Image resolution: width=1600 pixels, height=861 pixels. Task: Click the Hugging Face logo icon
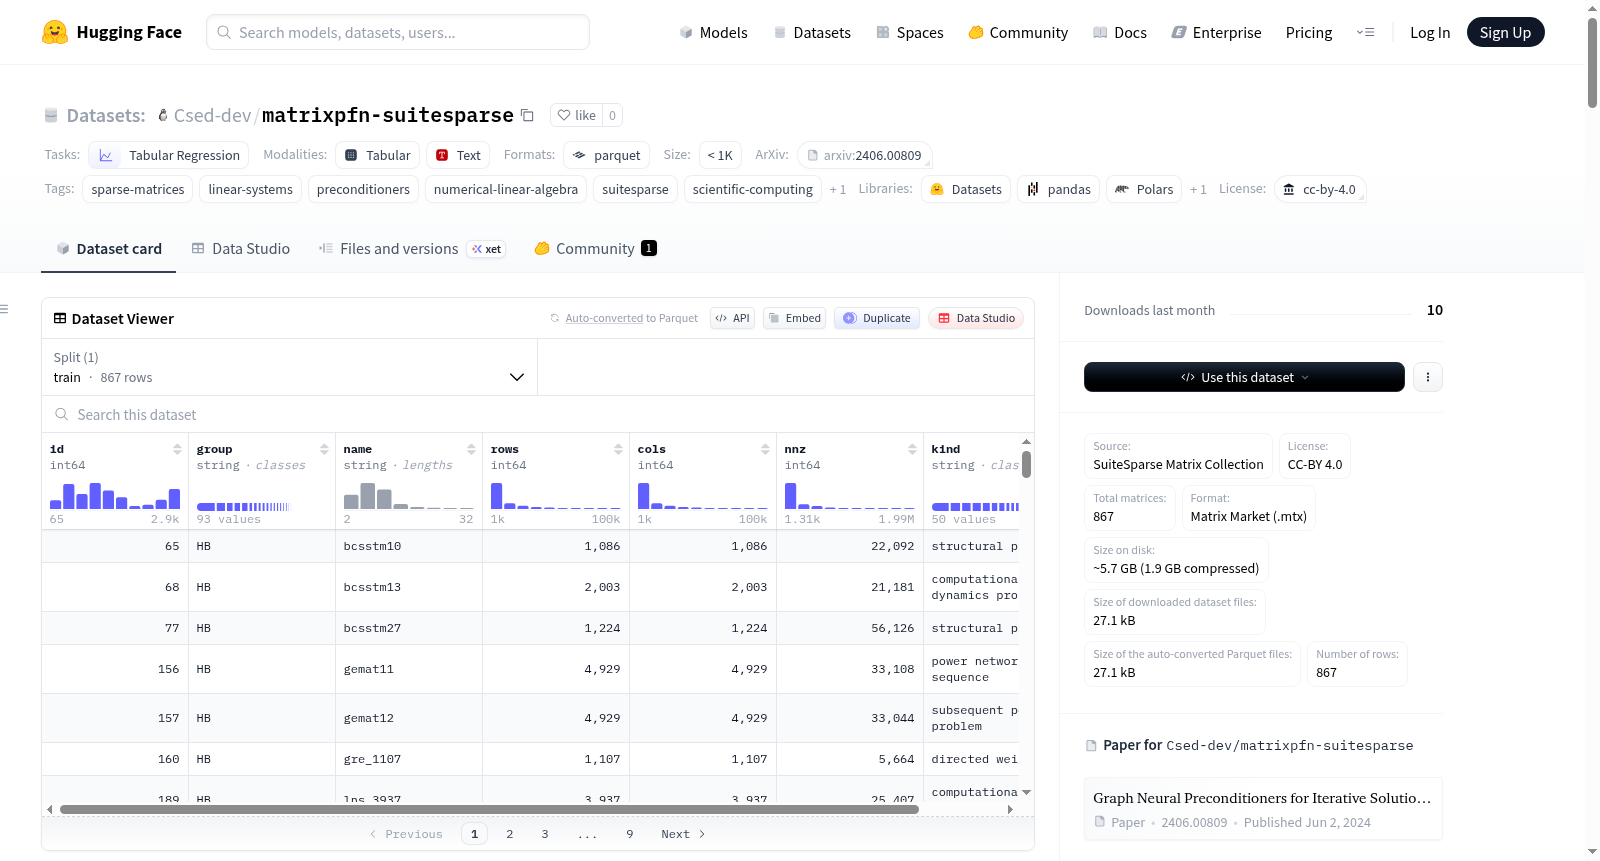tap(55, 32)
